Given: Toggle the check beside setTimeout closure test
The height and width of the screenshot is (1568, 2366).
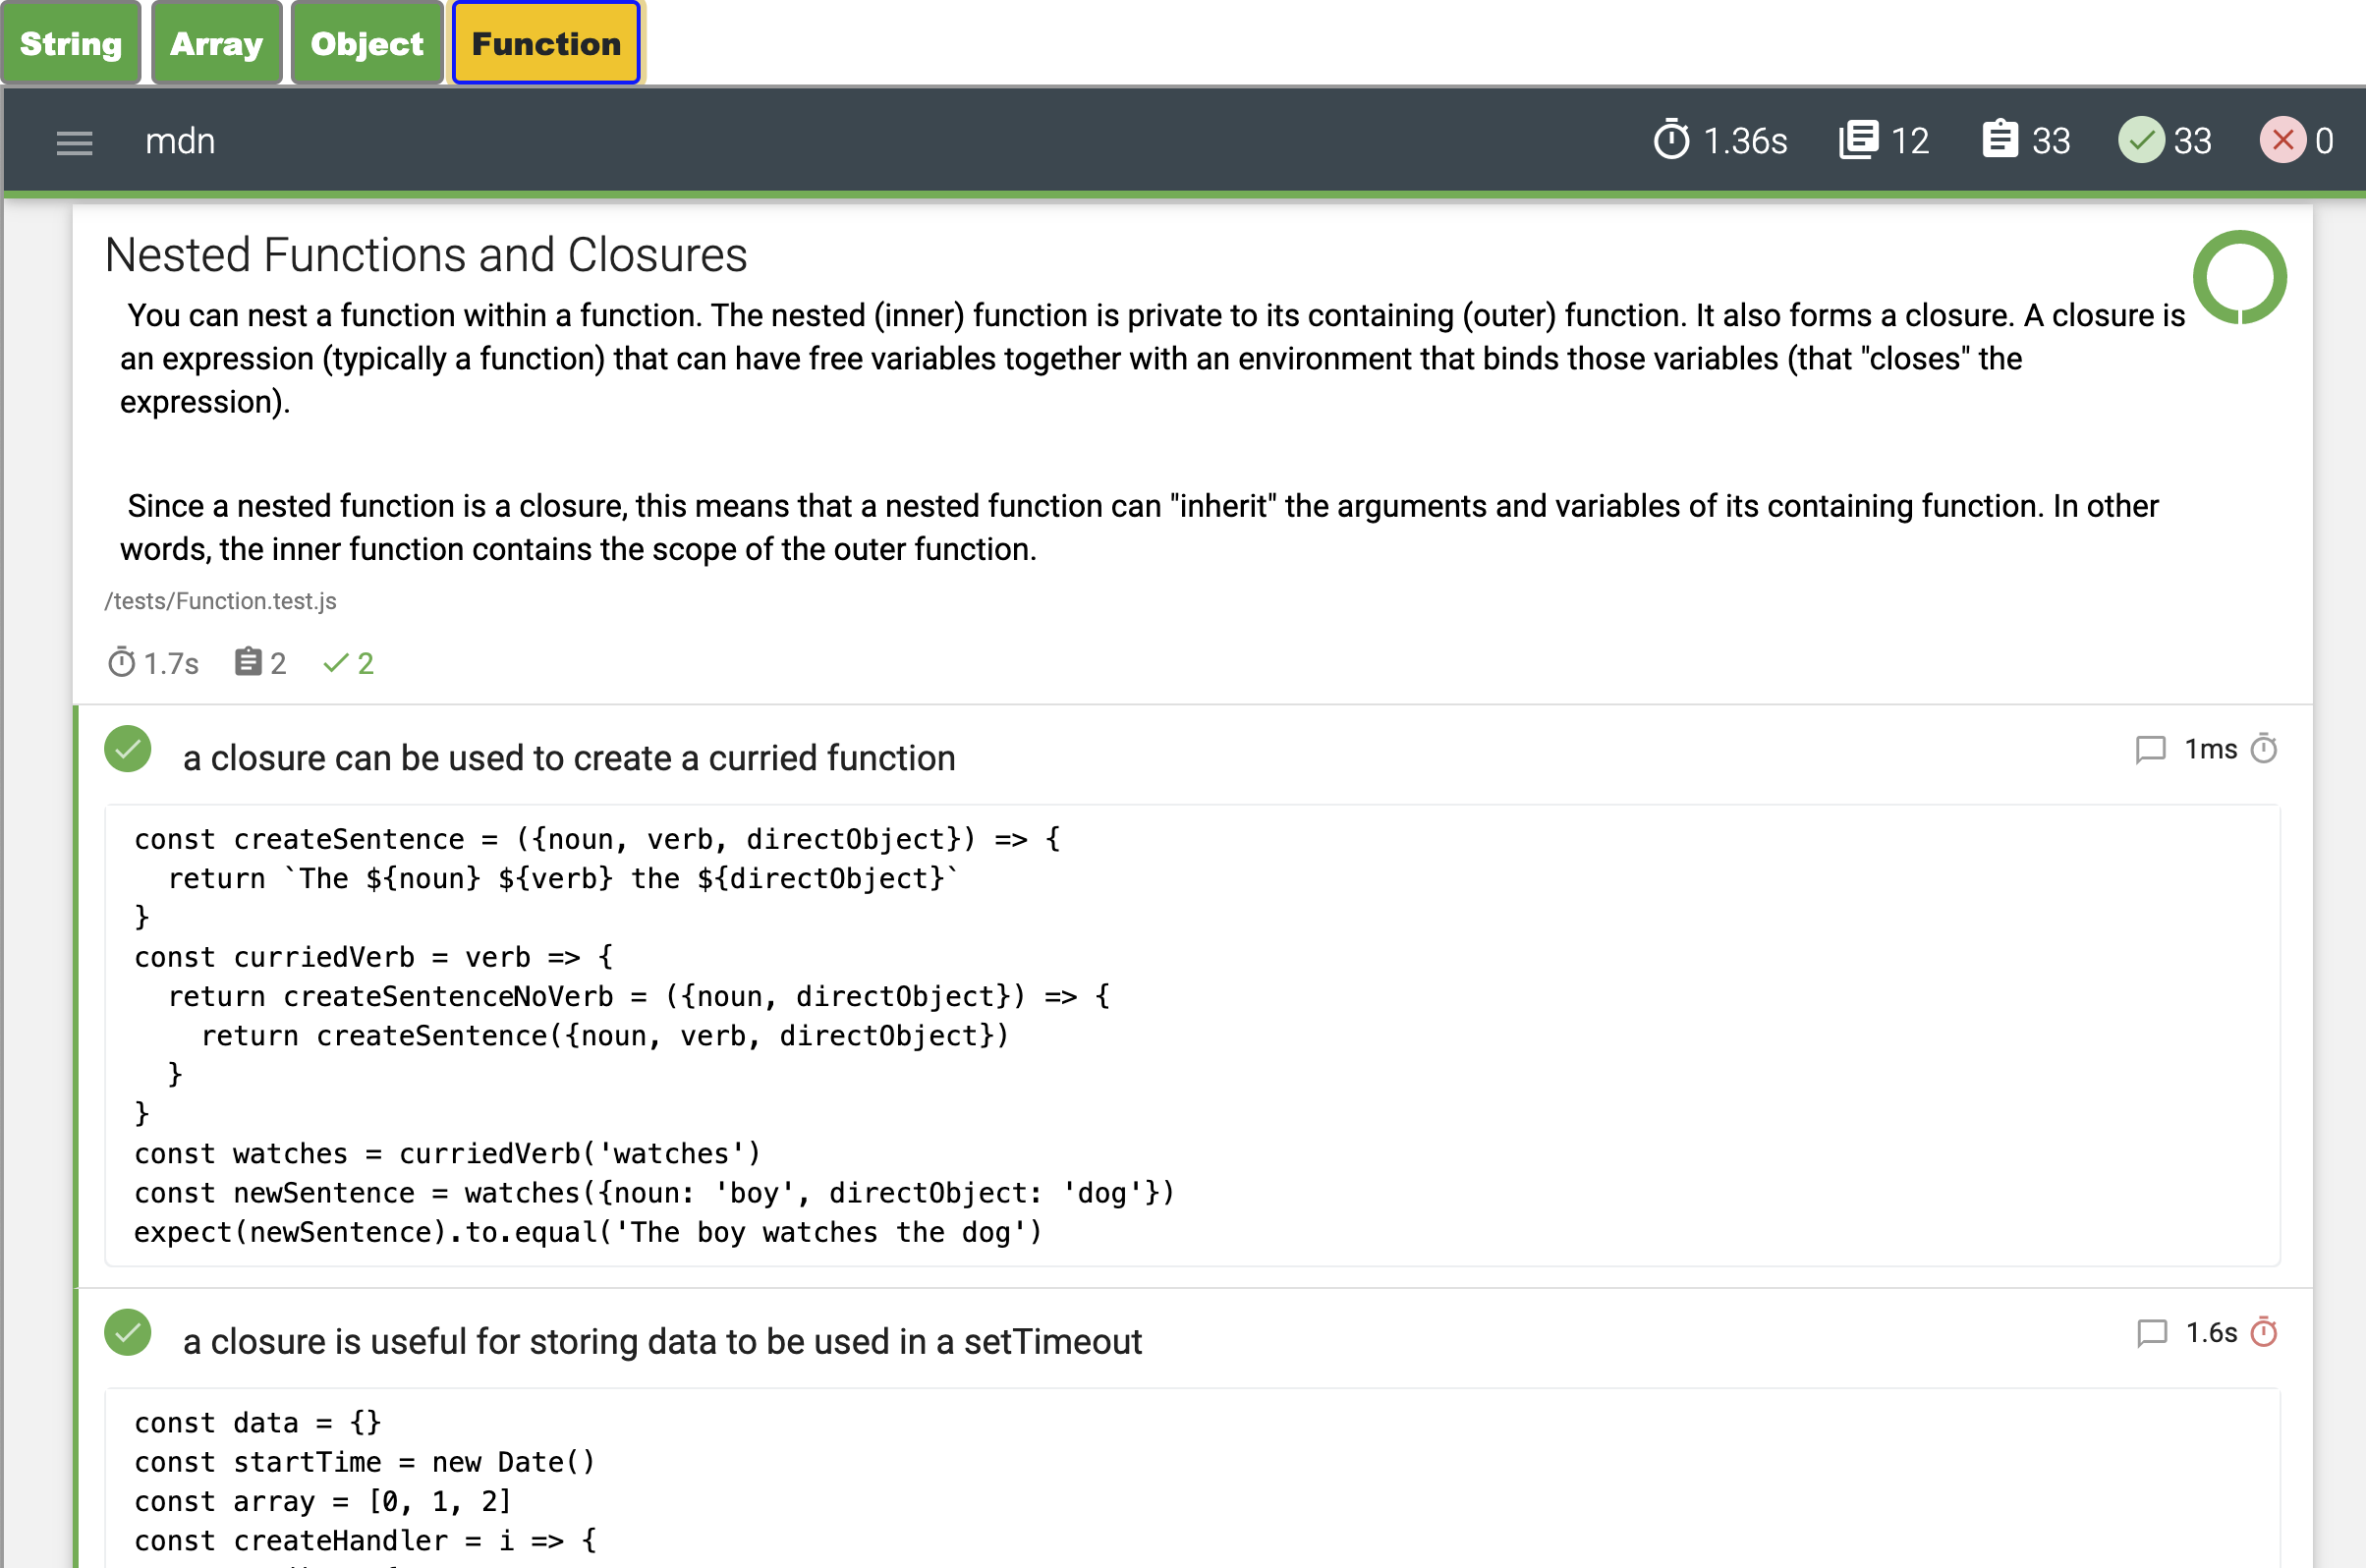Looking at the screenshot, I should (127, 1332).
